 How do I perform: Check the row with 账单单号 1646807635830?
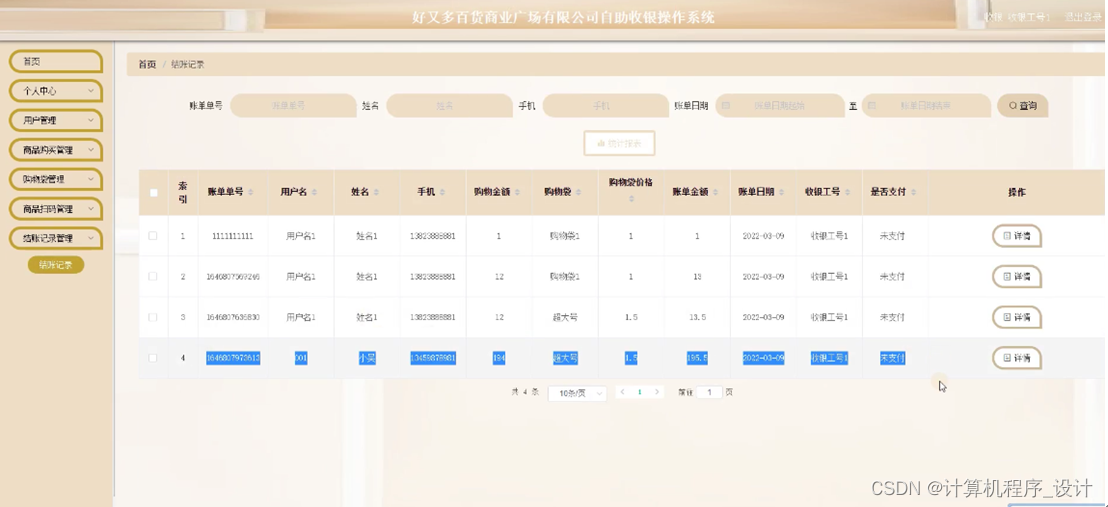pos(153,317)
